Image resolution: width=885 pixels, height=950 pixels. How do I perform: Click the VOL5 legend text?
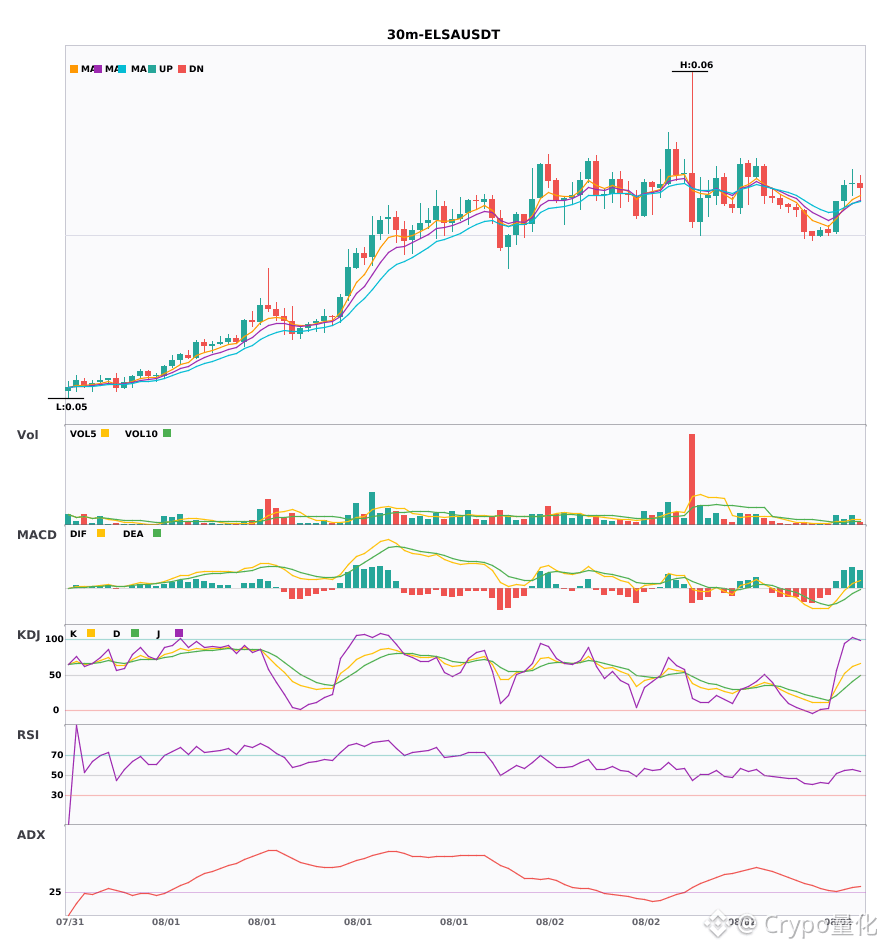pos(83,434)
